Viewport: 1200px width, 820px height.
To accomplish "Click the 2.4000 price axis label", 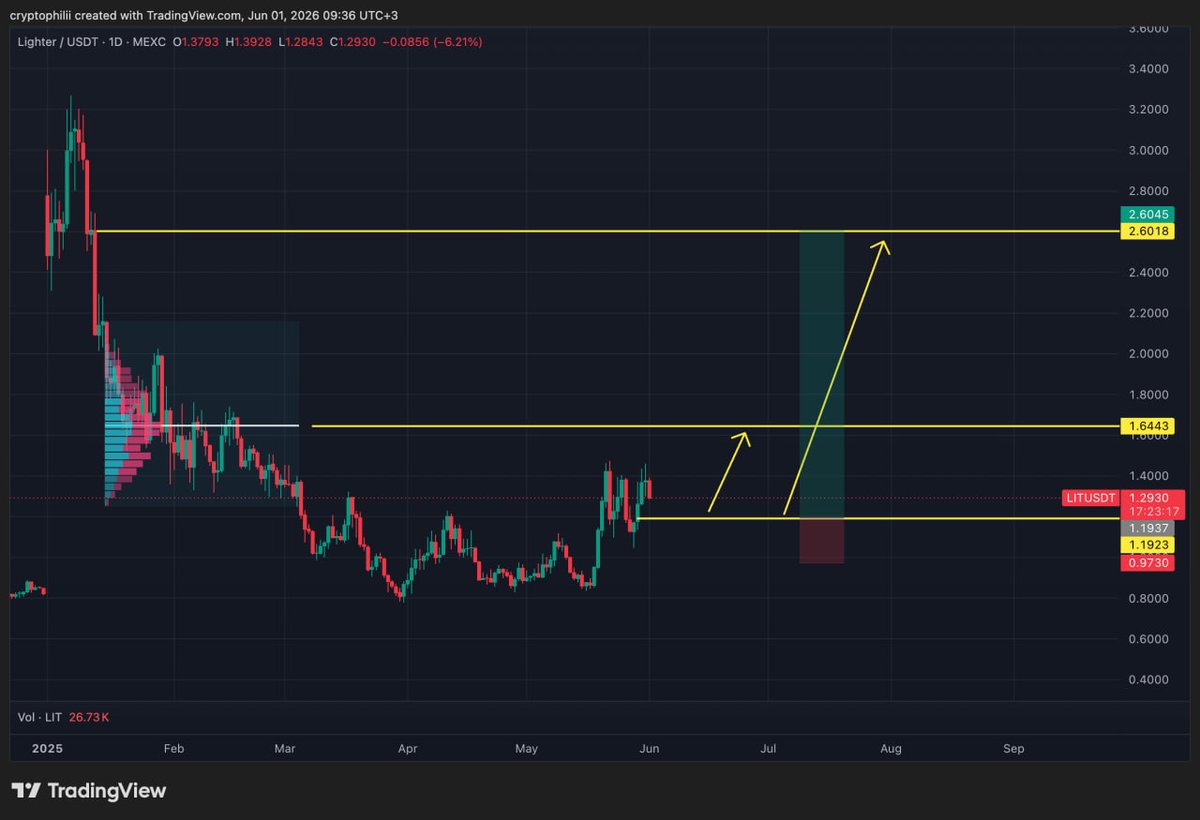I will 1147,272.
